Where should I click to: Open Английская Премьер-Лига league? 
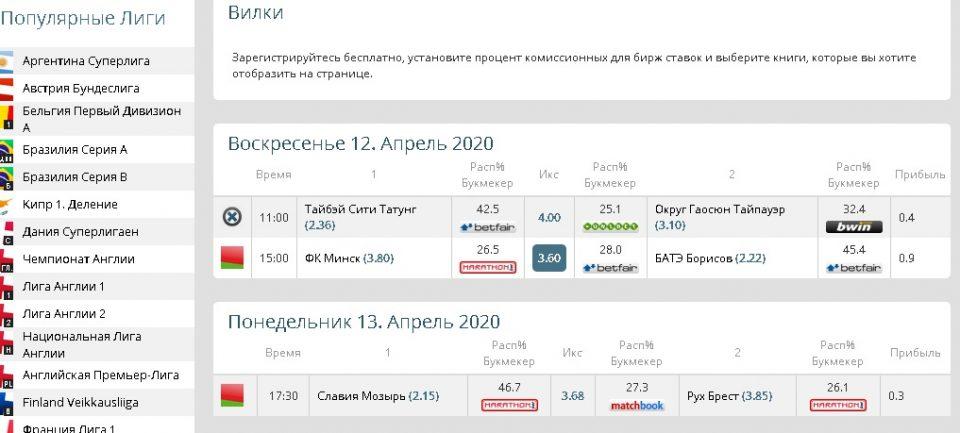coord(100,375)
